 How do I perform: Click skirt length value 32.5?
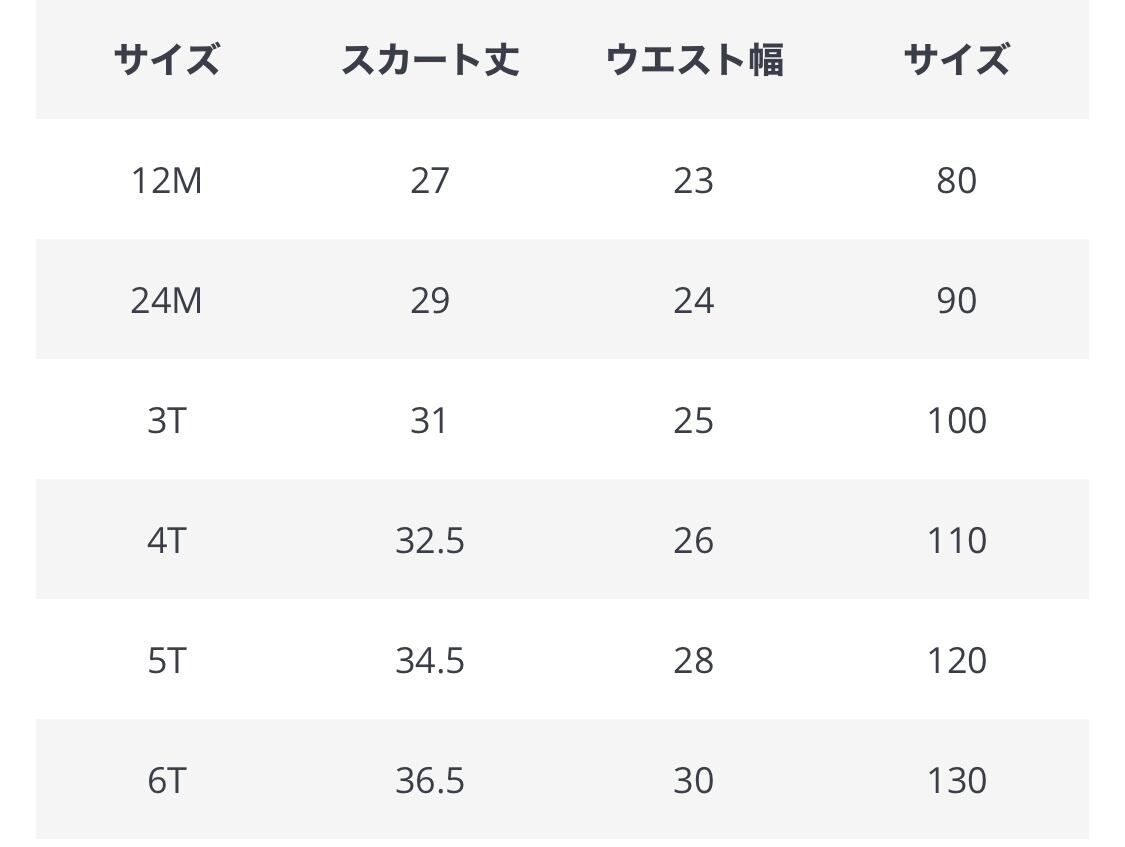point(430,541)
